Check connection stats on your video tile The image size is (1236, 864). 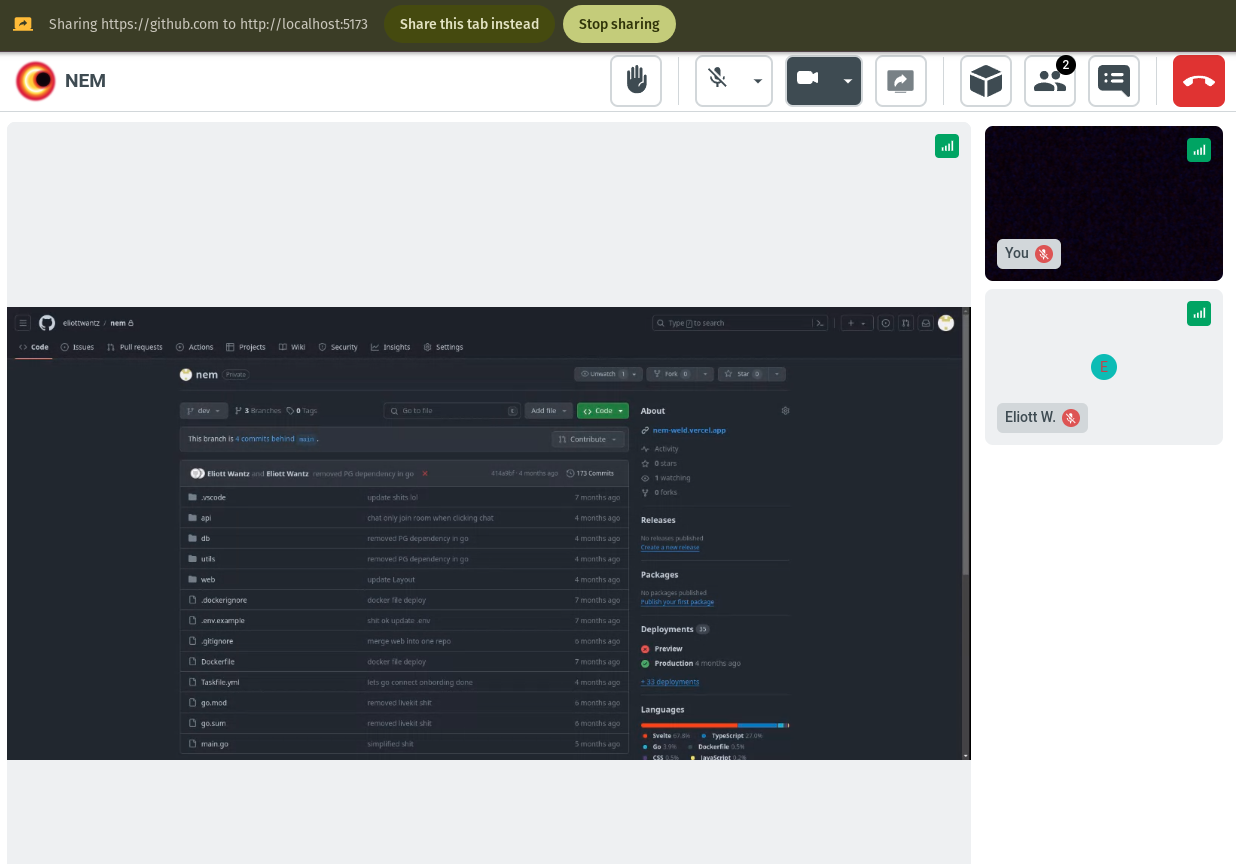coord(1199,149)
